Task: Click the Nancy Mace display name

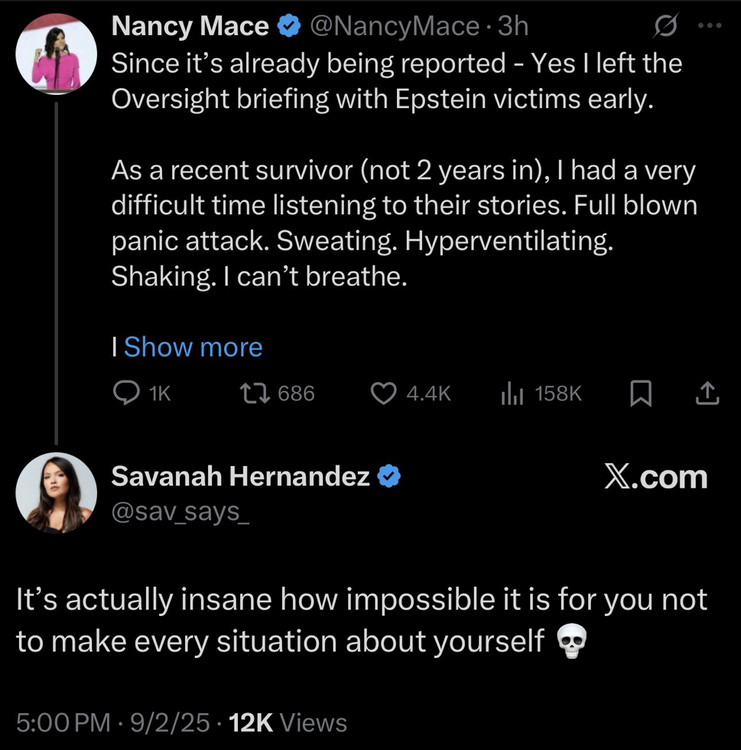Action: click(x=190, y=27)
